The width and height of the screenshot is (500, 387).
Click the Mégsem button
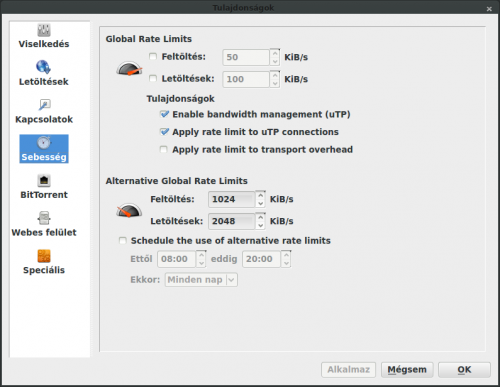point(407,370)
